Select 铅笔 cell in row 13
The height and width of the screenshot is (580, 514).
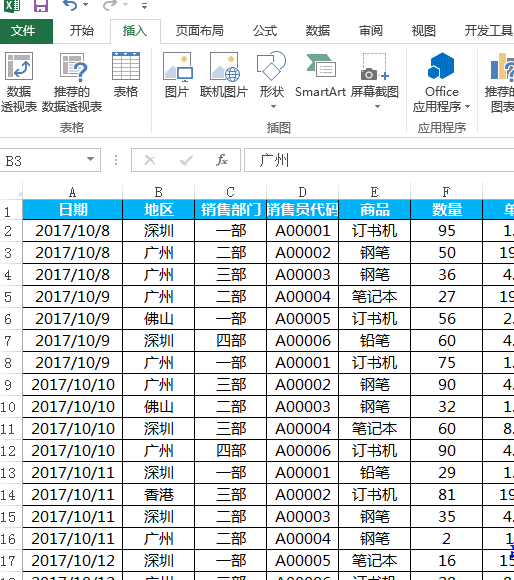tap(374, 473)
